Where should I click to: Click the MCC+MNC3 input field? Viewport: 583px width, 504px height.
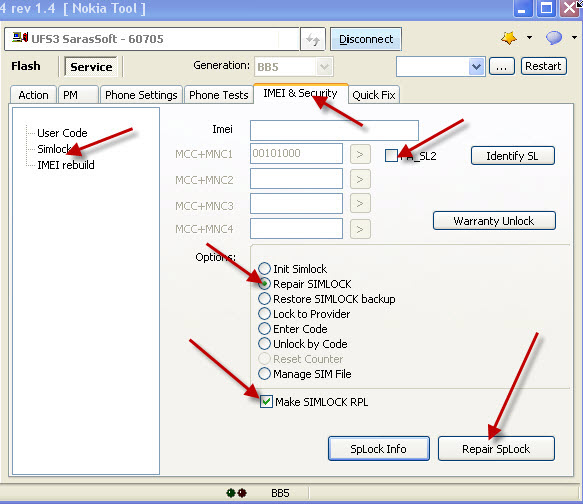click(x=296, y=204)
